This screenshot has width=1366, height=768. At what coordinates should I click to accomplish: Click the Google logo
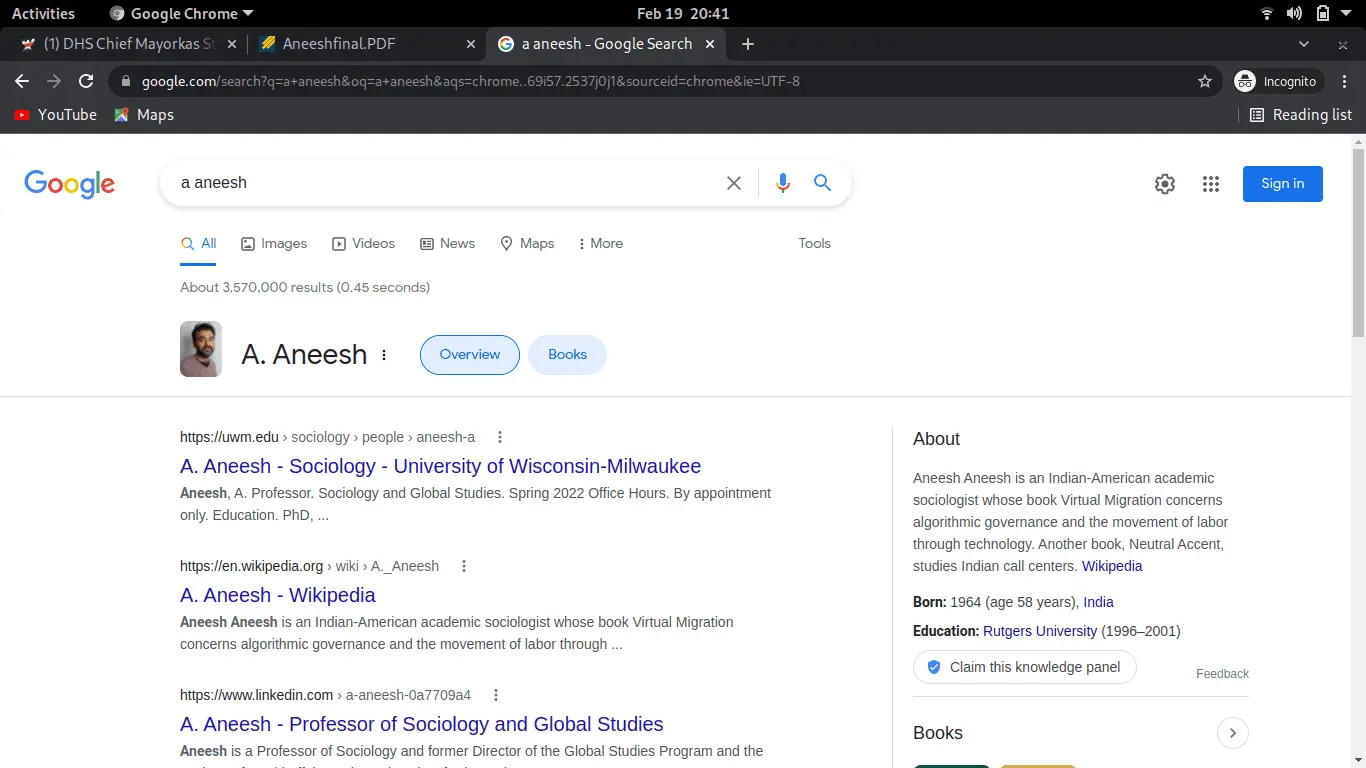tap(69, 184)
